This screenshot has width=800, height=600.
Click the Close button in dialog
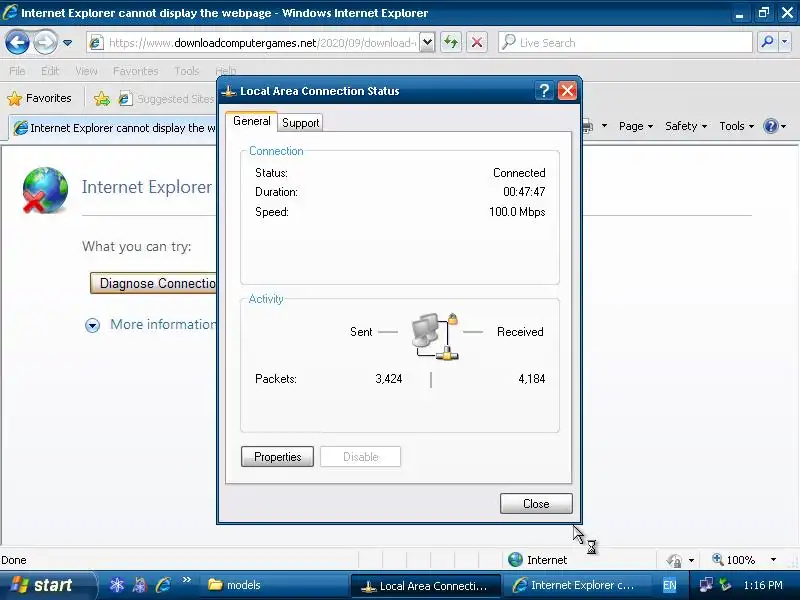point(536,504)
